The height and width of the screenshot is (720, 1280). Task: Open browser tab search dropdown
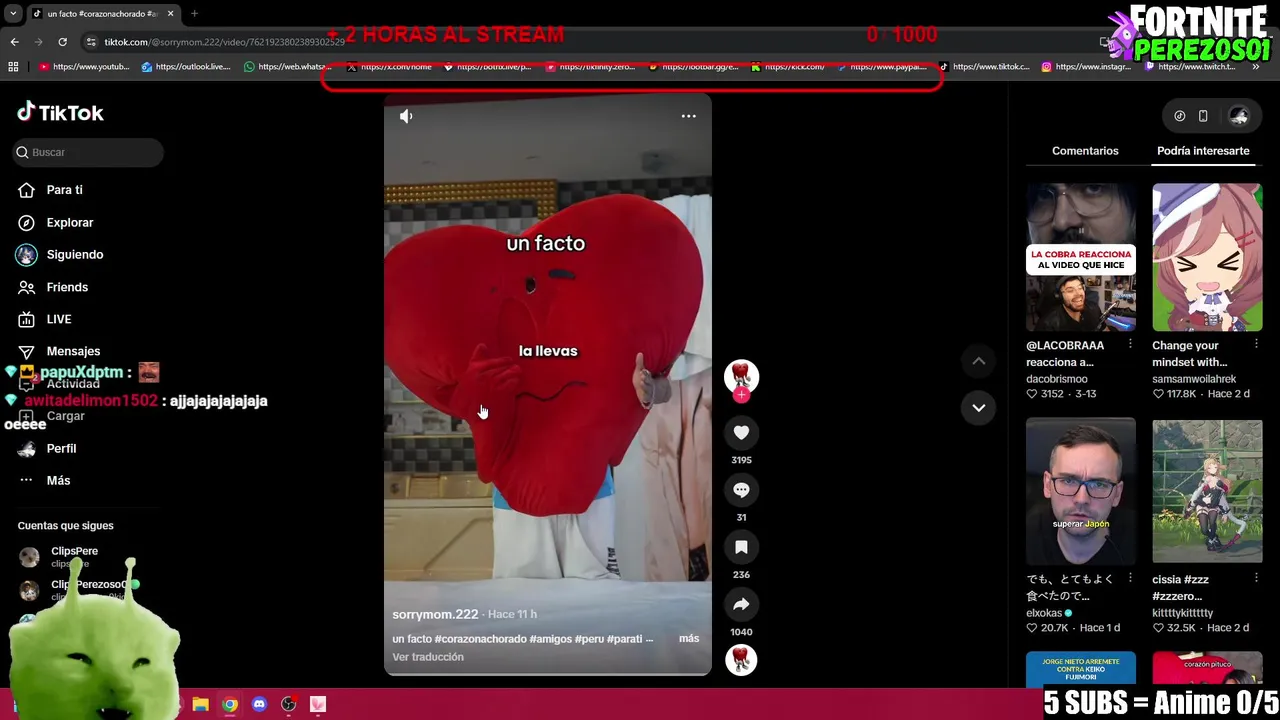coord(12,14)
